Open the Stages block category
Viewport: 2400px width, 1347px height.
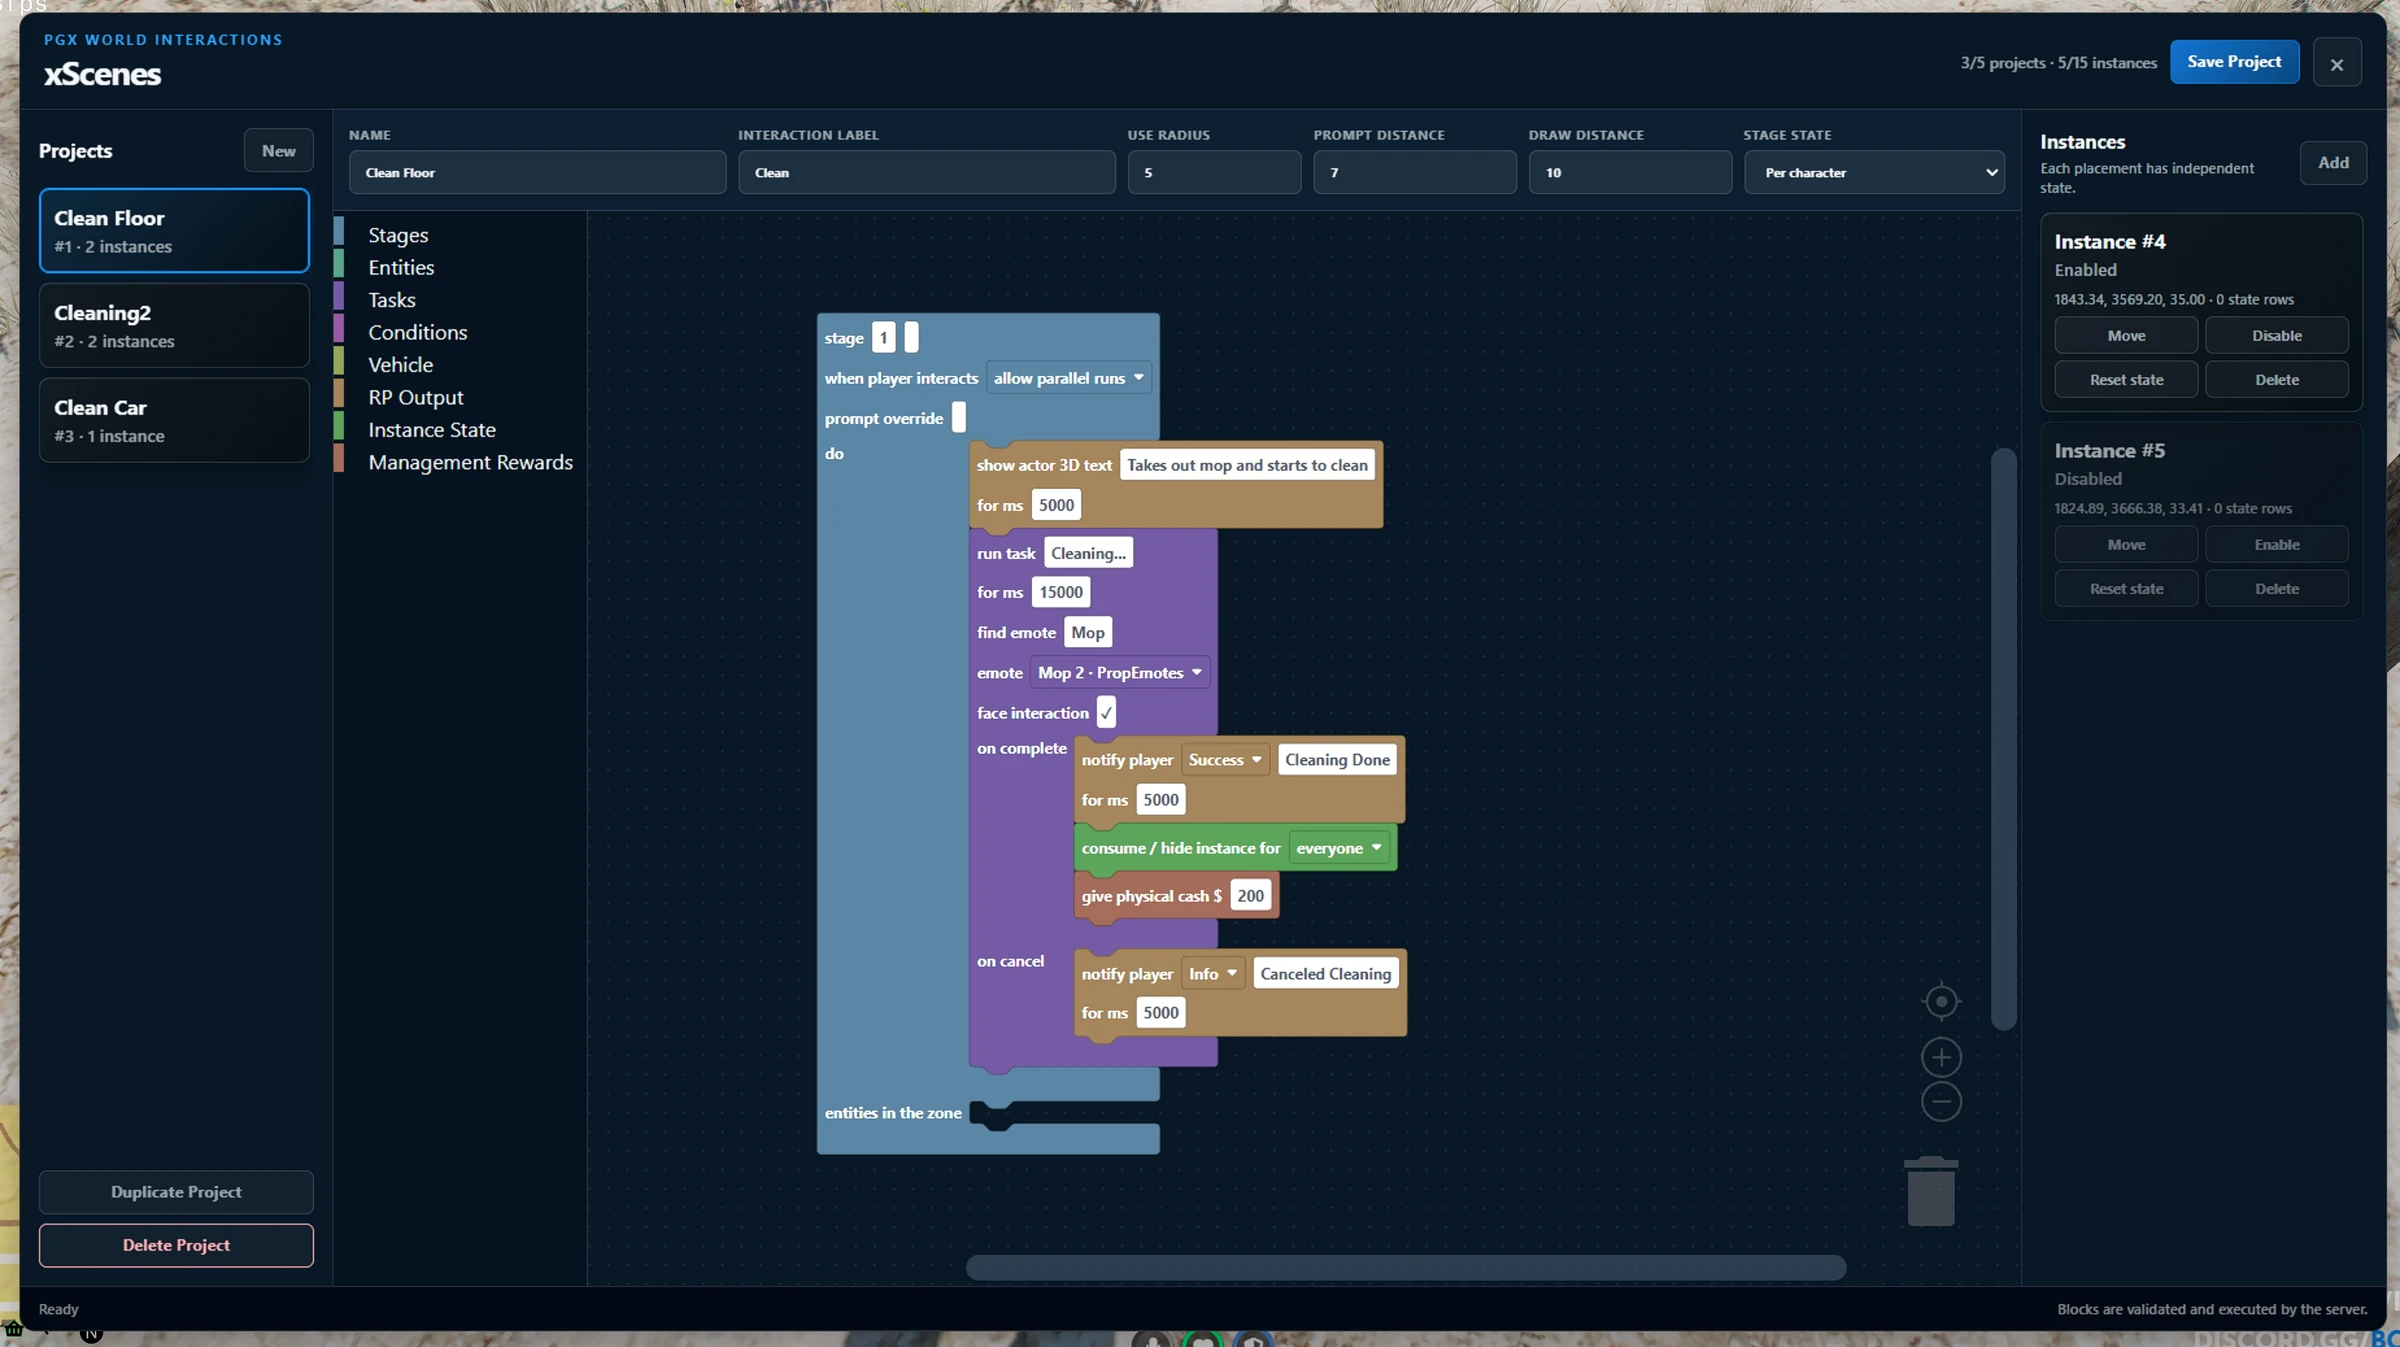pos(398,235)
